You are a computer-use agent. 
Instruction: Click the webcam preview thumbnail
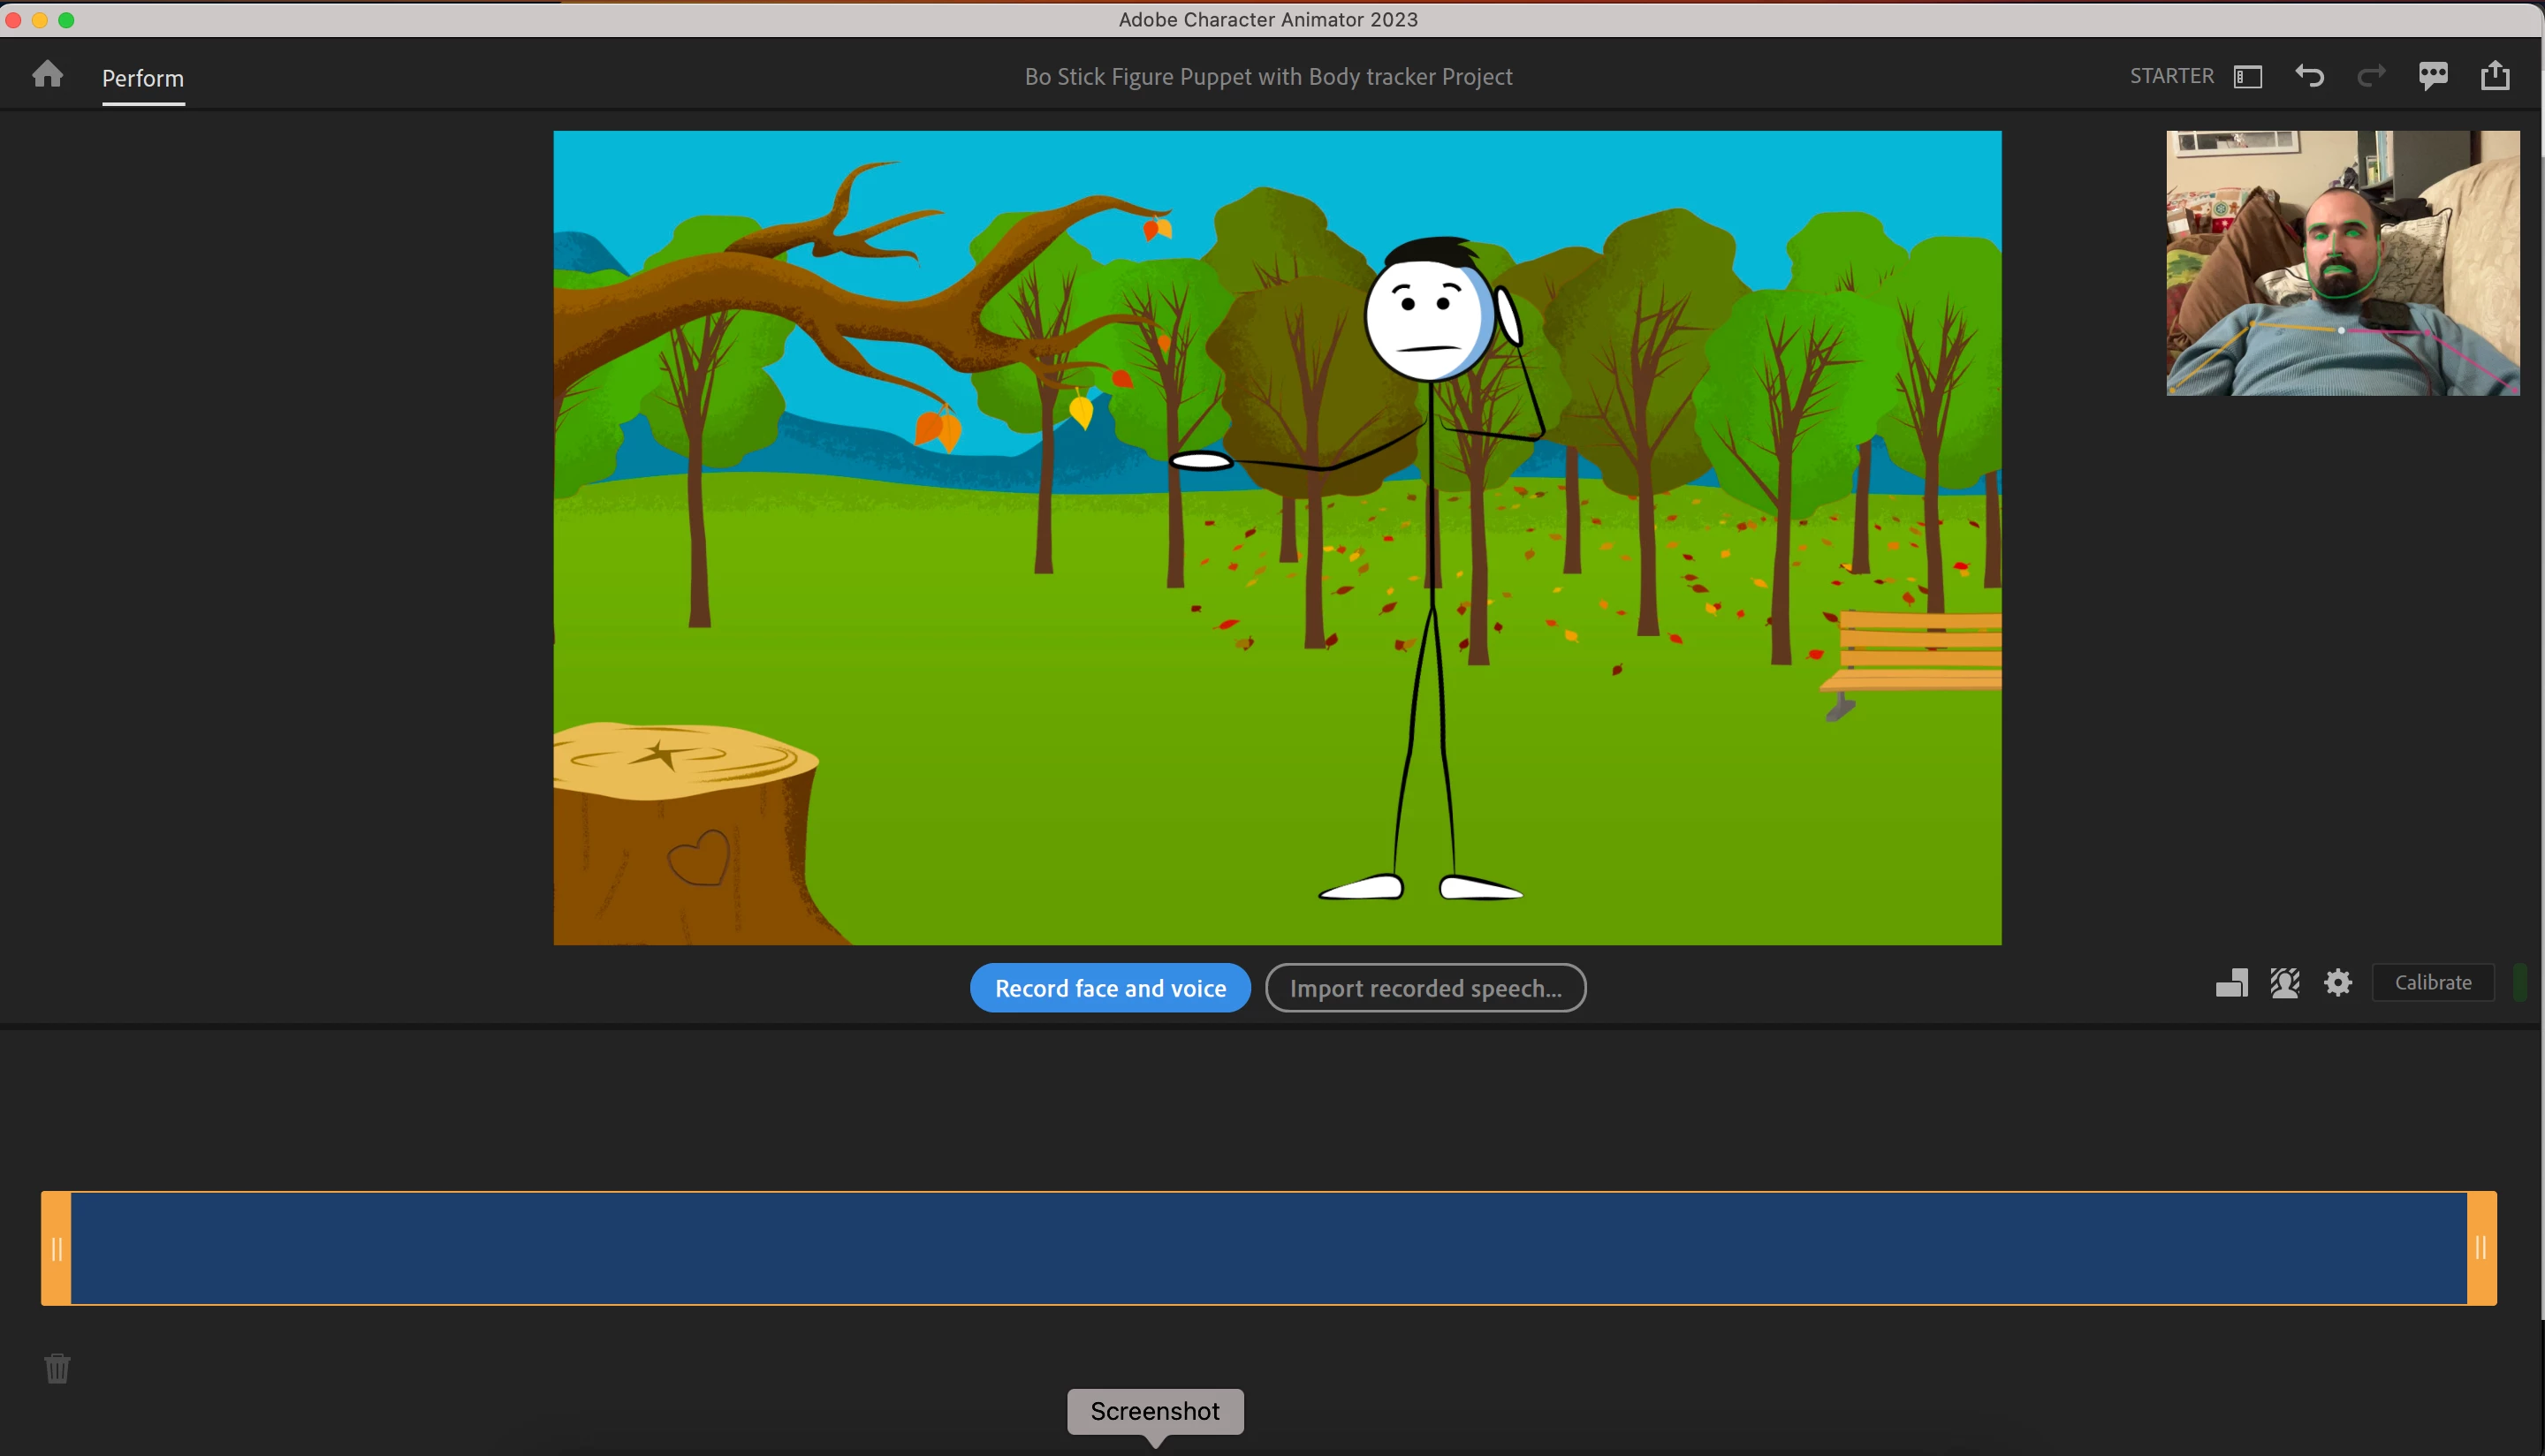pos(2342,263)
